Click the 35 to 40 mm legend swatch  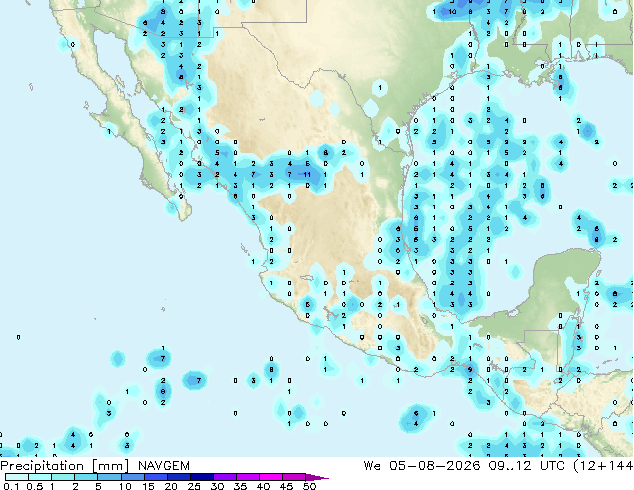(x=247, y=477)
